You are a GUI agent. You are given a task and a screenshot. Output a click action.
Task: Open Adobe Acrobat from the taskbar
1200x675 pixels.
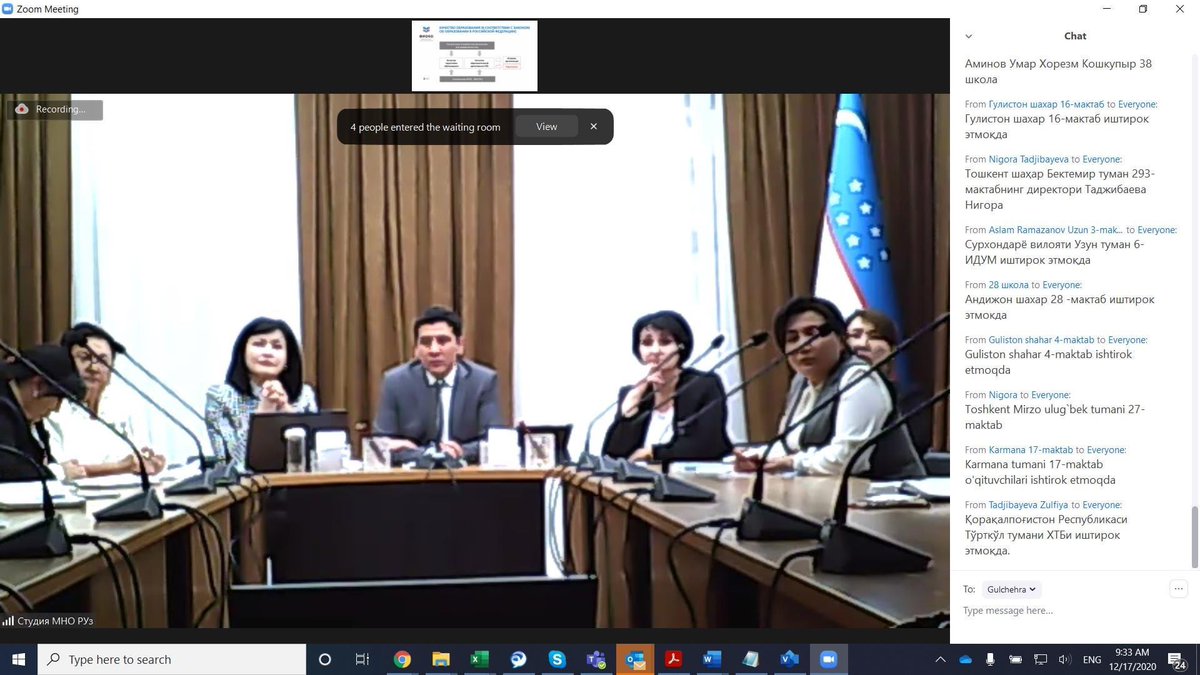point(674,659)
